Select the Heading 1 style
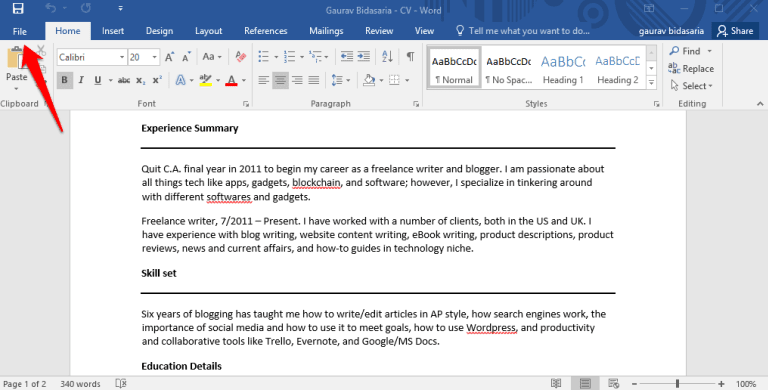Screen dimensions: 768x390 tap(563, 68)
